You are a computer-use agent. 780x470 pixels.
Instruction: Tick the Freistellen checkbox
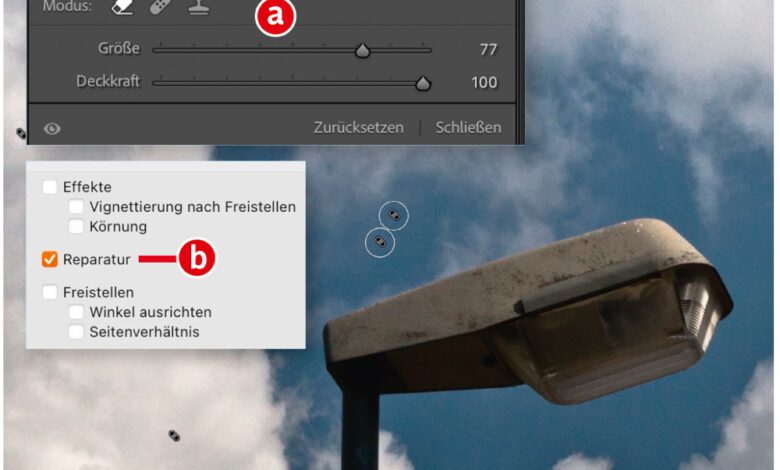pos(50,293)
